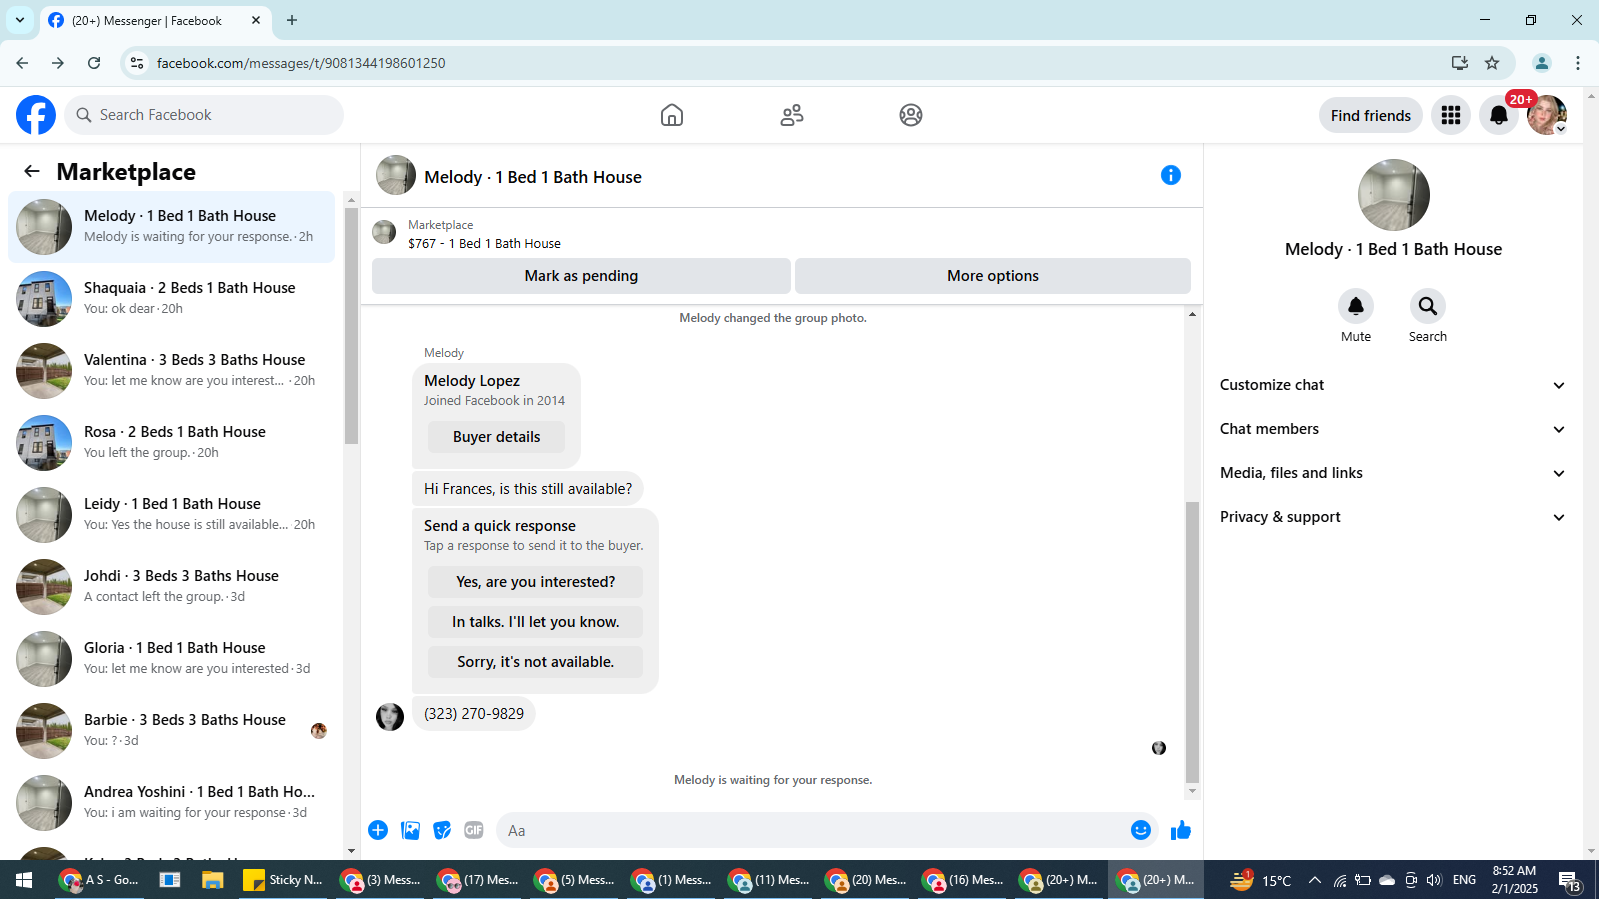1599x899 pixels.
Task: Open Leidy 1 Bed 1 Bath House chat
Action: click(172, 515)
